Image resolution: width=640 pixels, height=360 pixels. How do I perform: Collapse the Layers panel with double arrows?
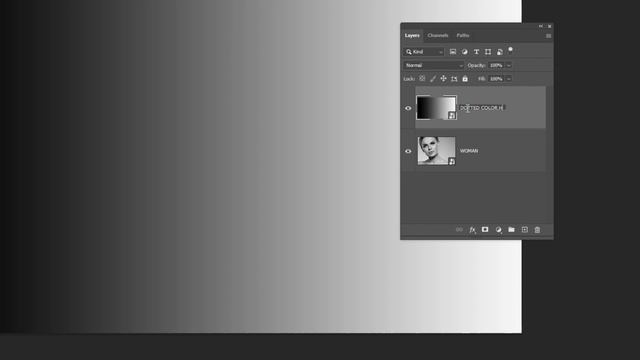coord(541,26)
